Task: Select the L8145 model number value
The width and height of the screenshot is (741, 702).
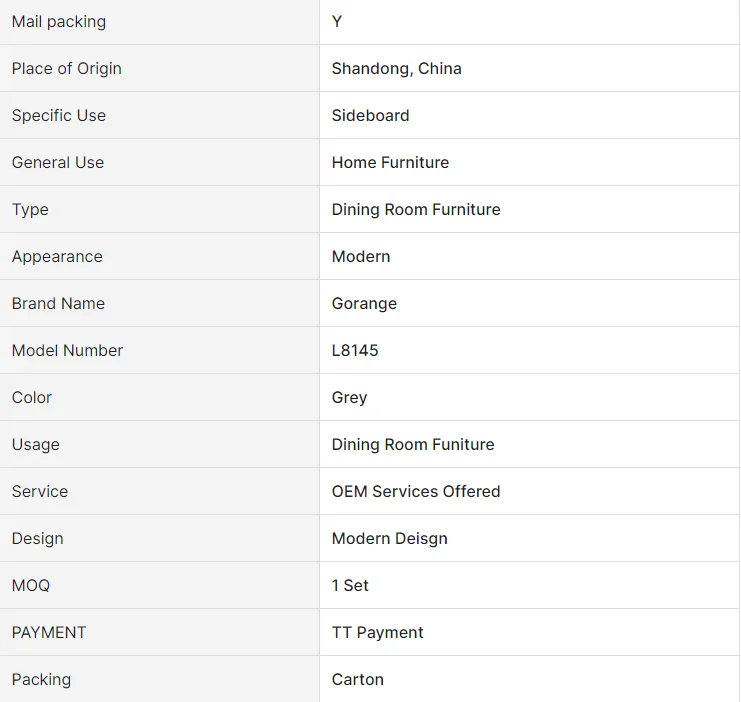Action: tap(355, 351)
